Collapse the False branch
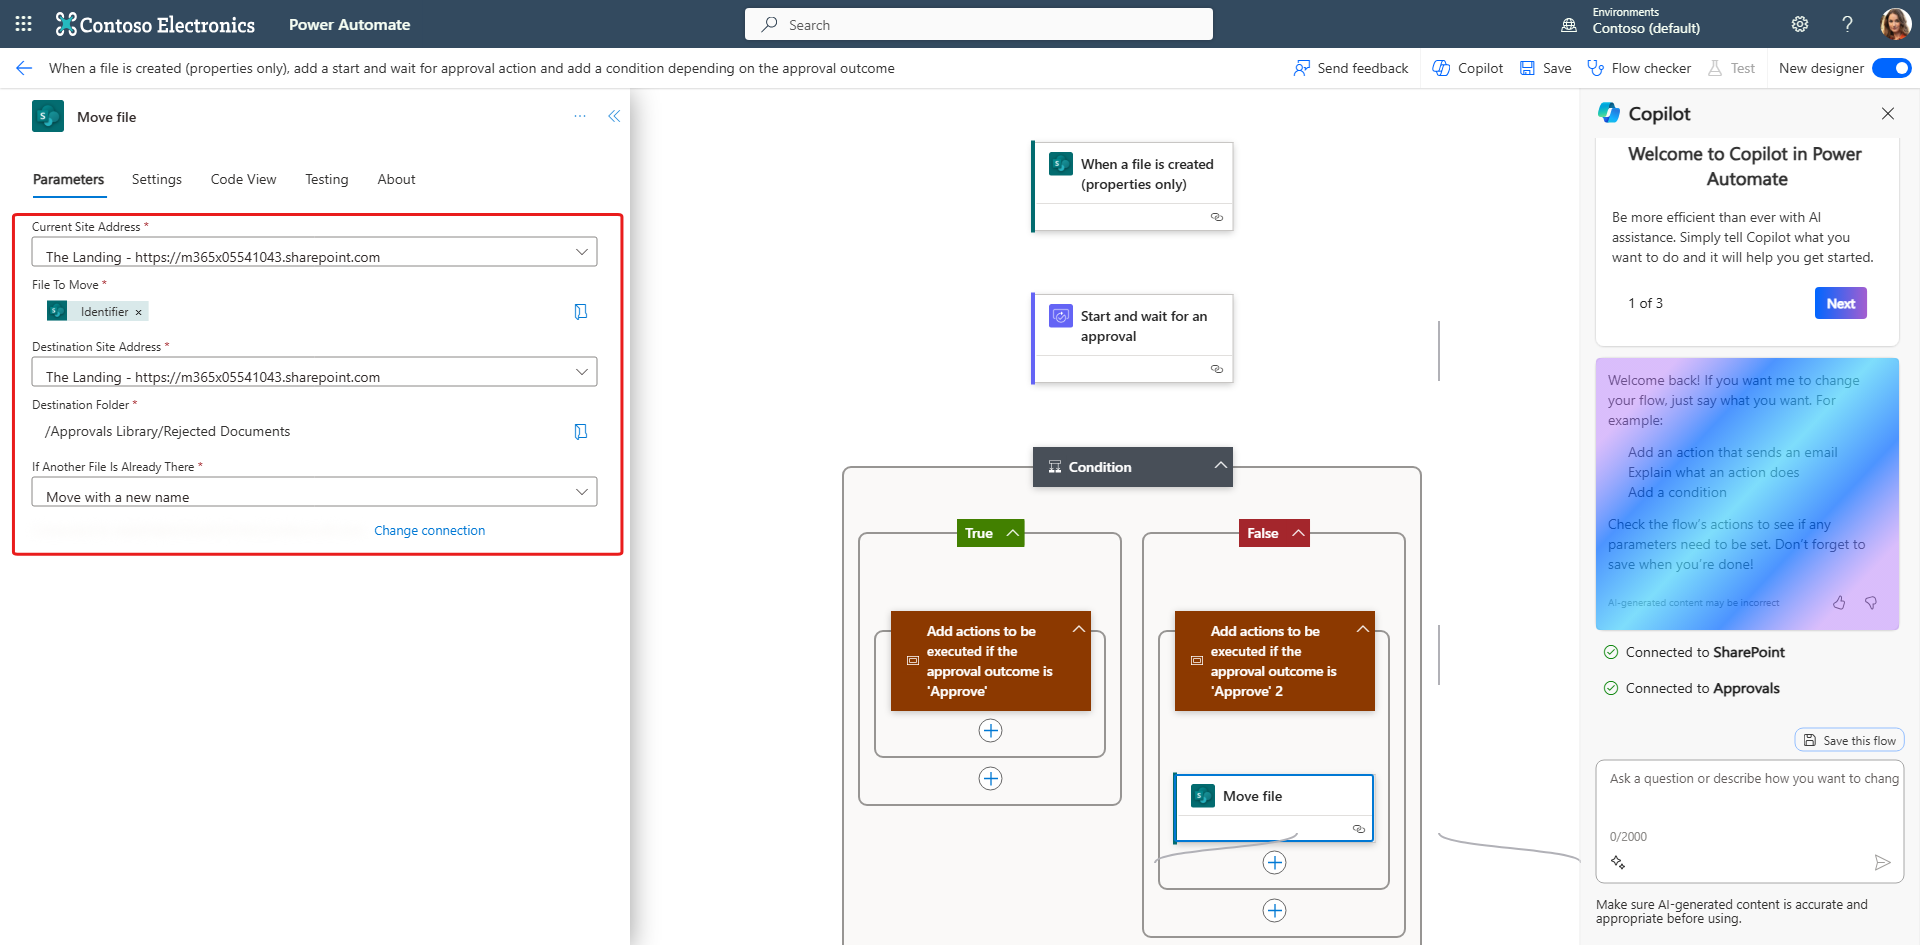 pos(1298,533)
